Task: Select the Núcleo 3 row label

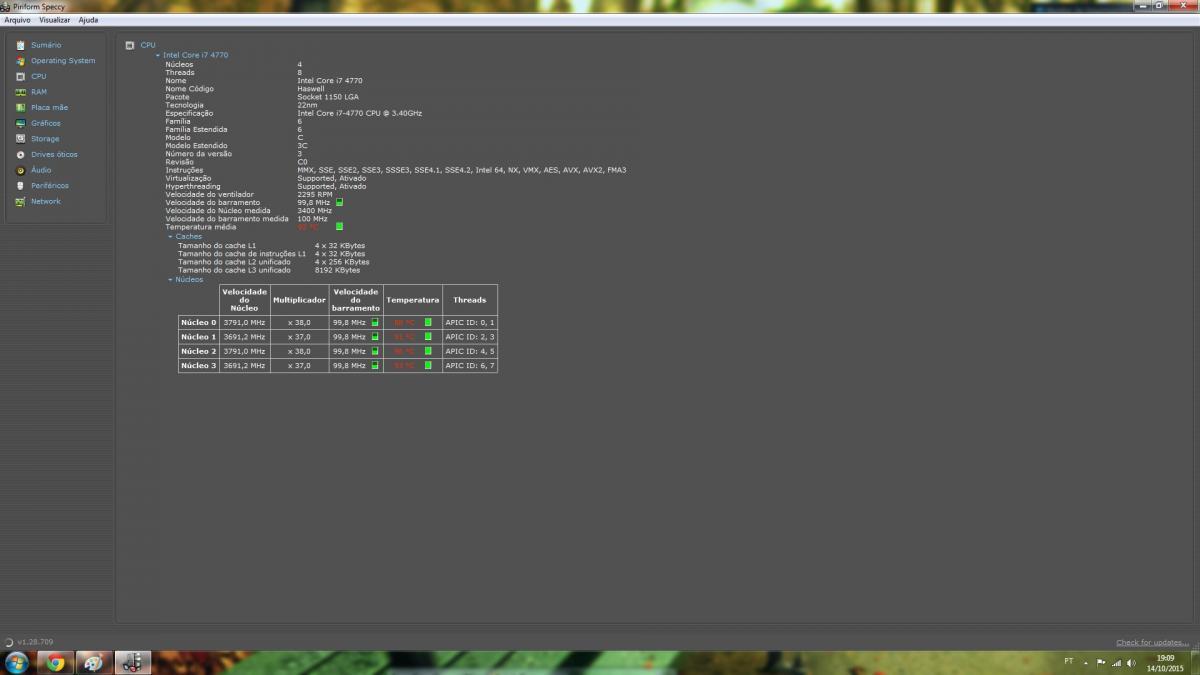Action: pos(199,366)
